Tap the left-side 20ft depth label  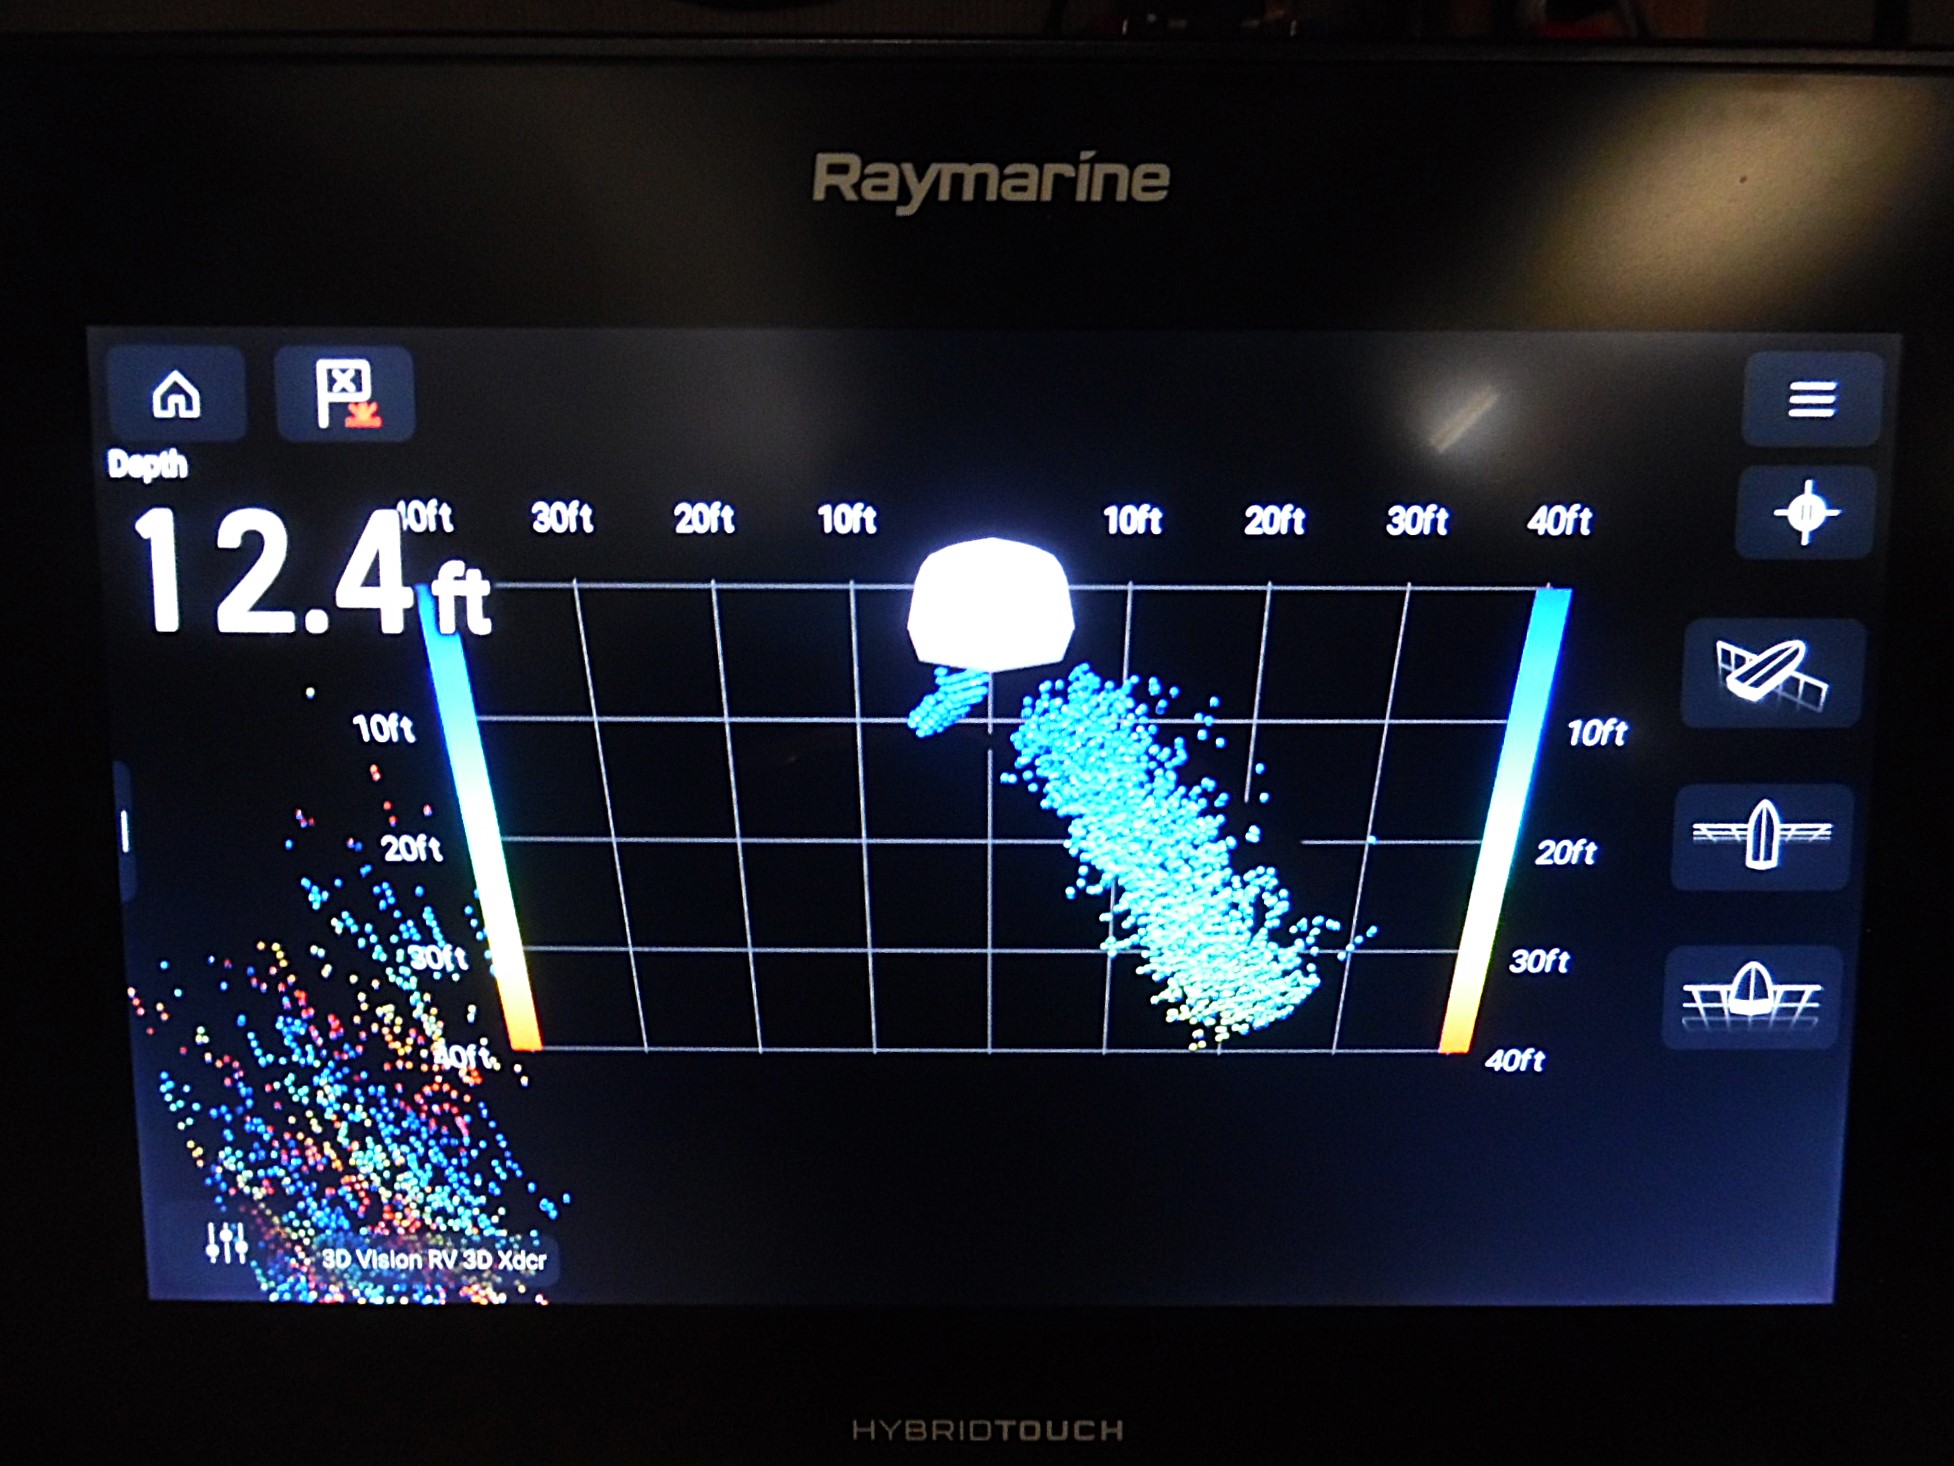point(411,849)
